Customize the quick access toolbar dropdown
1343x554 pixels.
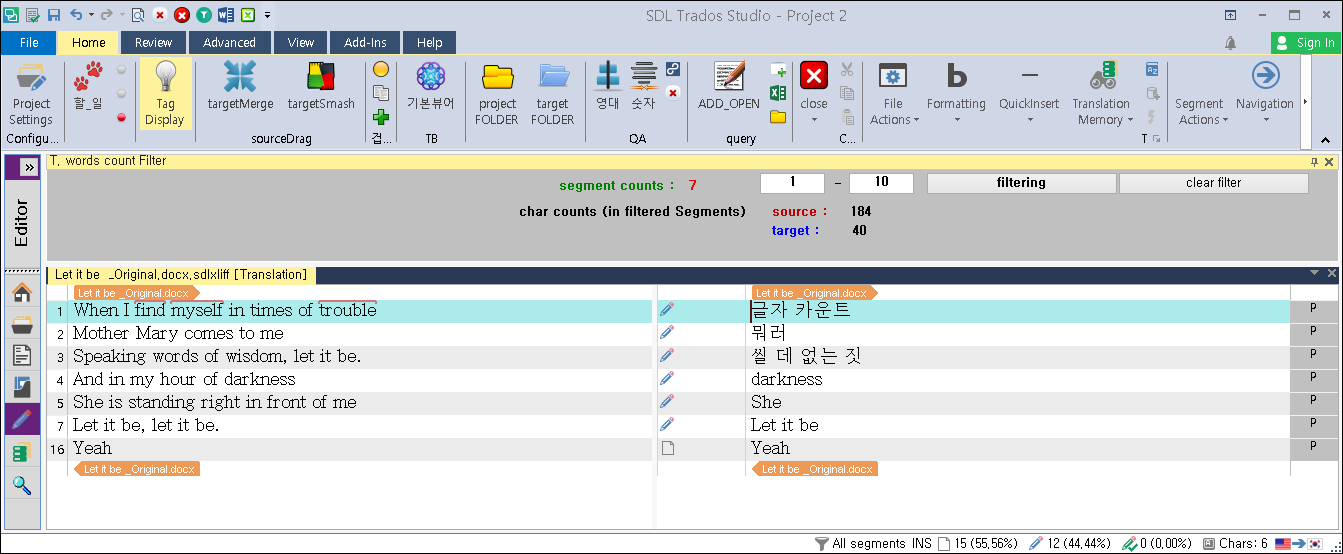pos(268,15)
